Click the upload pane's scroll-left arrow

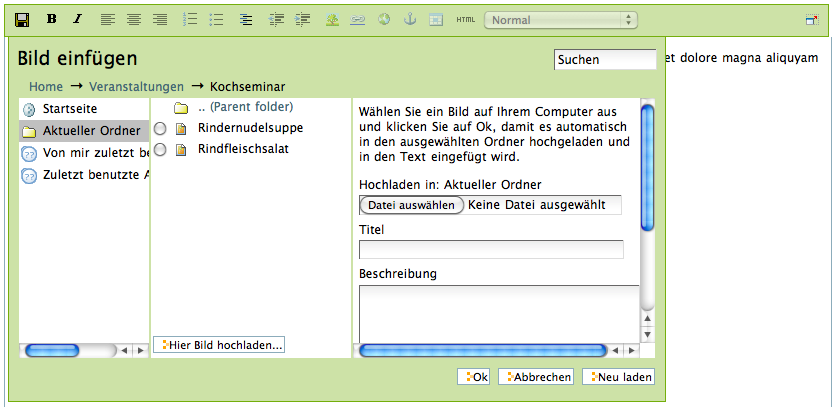(x=616, y=351)
